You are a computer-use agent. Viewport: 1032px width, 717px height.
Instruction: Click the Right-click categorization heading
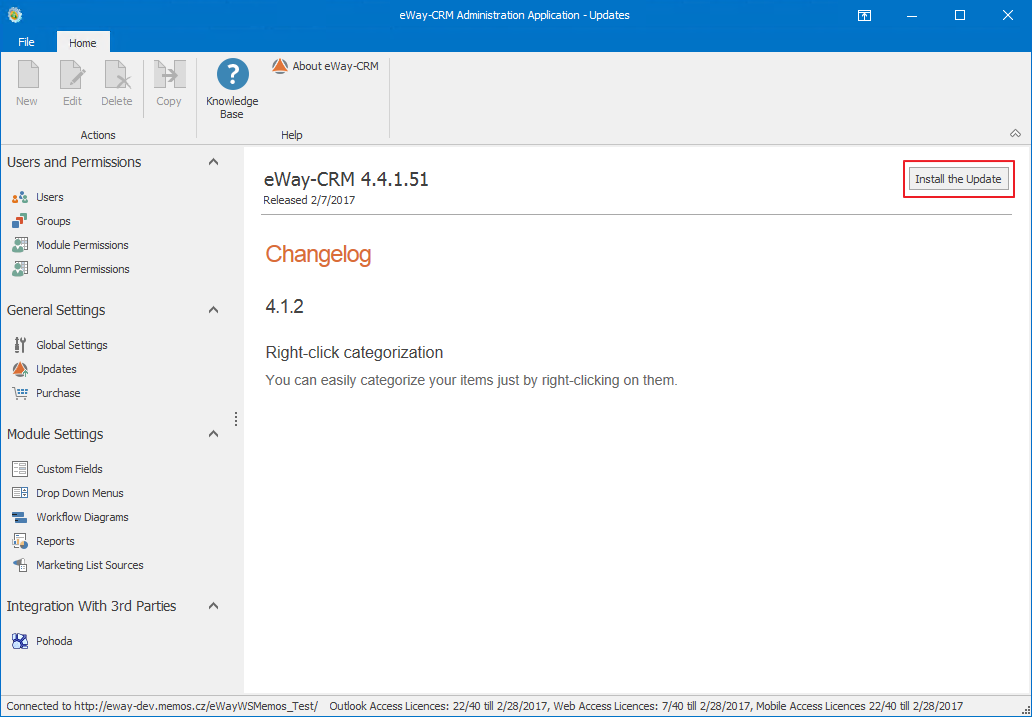(x=354, y=352)
